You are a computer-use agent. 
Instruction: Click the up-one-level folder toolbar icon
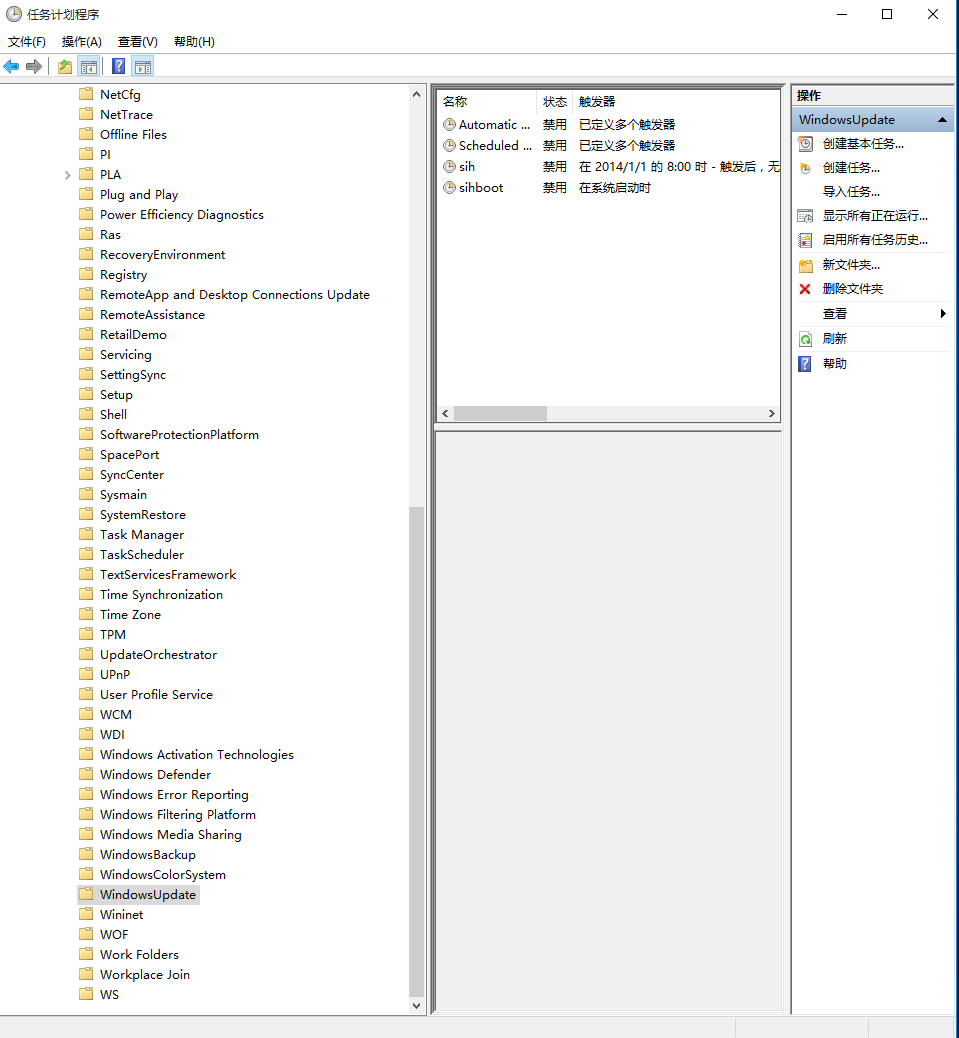coord(65,67)
